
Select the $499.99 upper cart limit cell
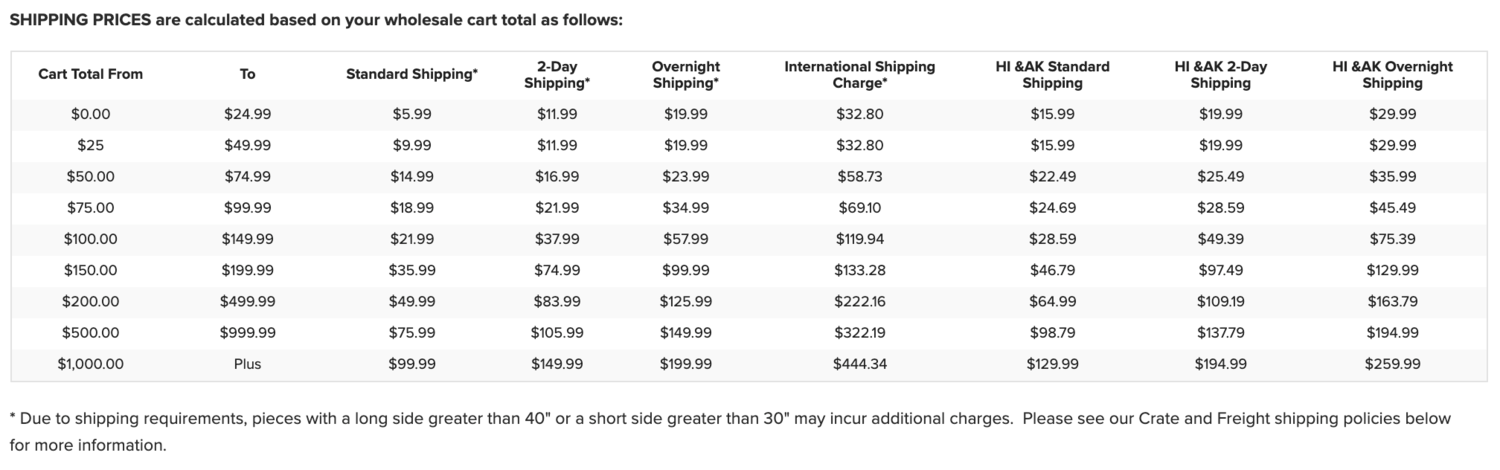pyautogui.click(x=247, y=301)
